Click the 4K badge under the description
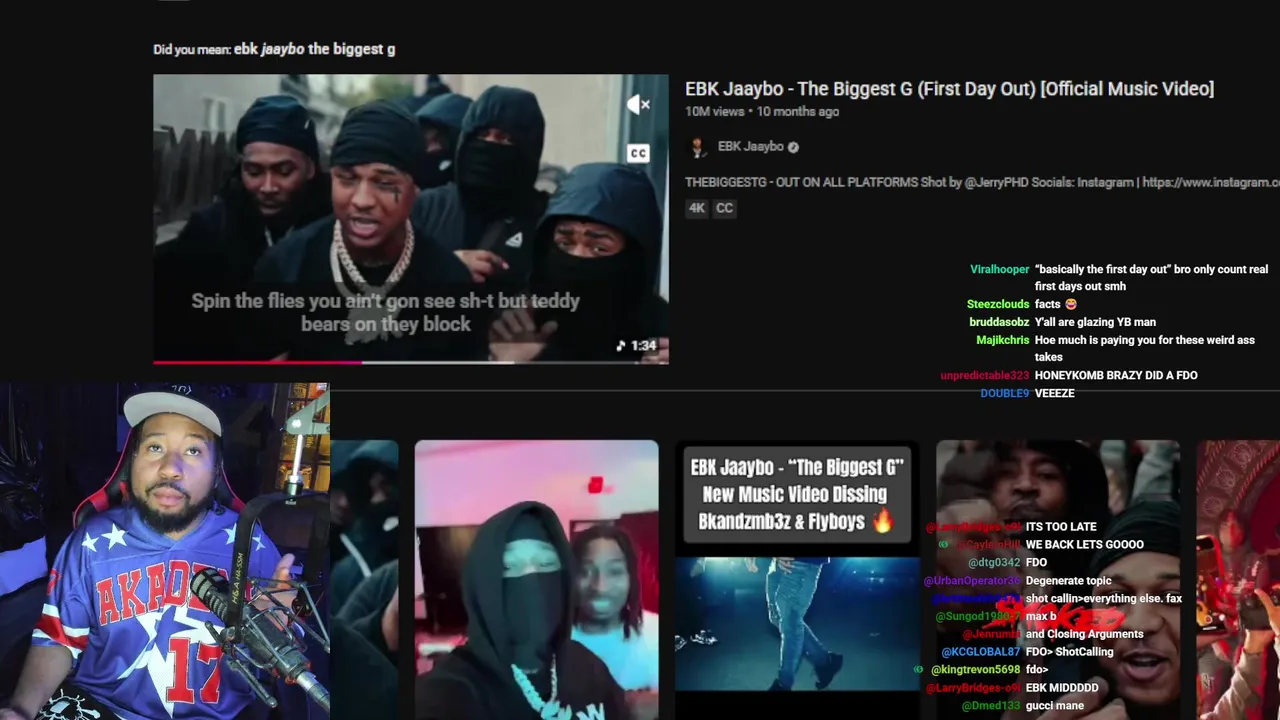The image size is (1280, 720). coord(696,208)
